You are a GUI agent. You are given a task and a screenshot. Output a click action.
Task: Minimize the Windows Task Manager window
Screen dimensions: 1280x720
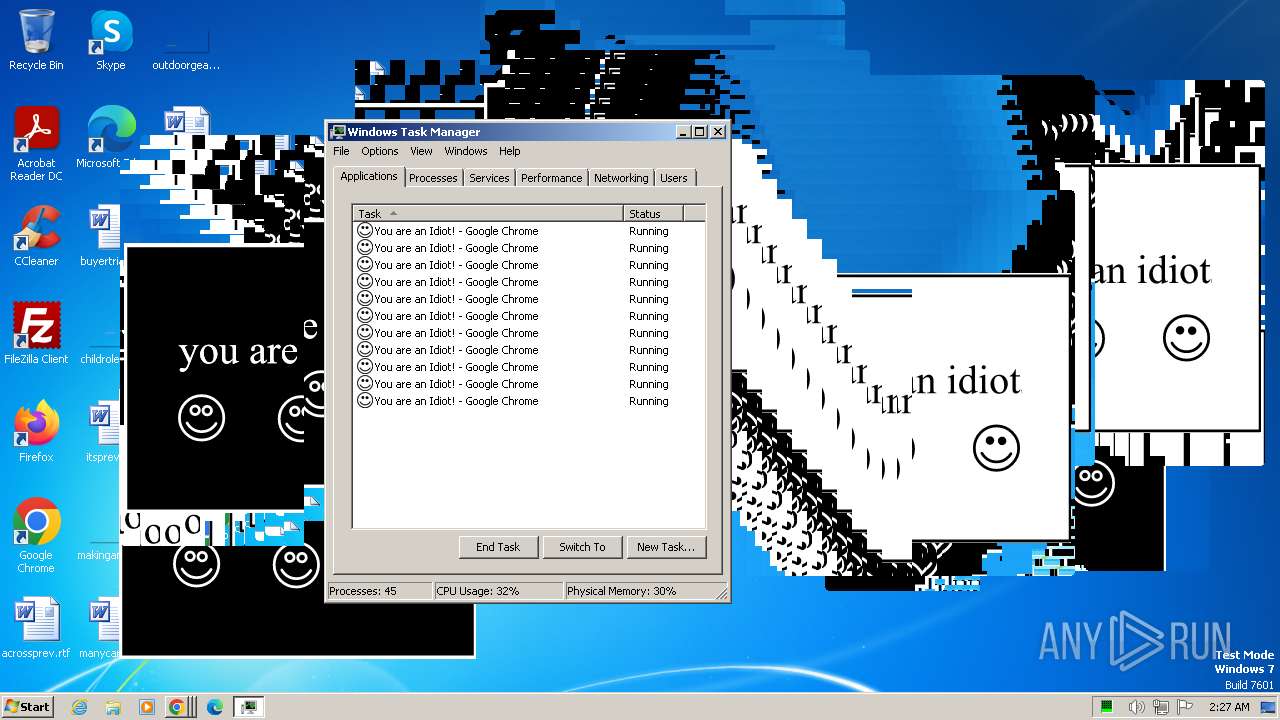pos(683,132)
